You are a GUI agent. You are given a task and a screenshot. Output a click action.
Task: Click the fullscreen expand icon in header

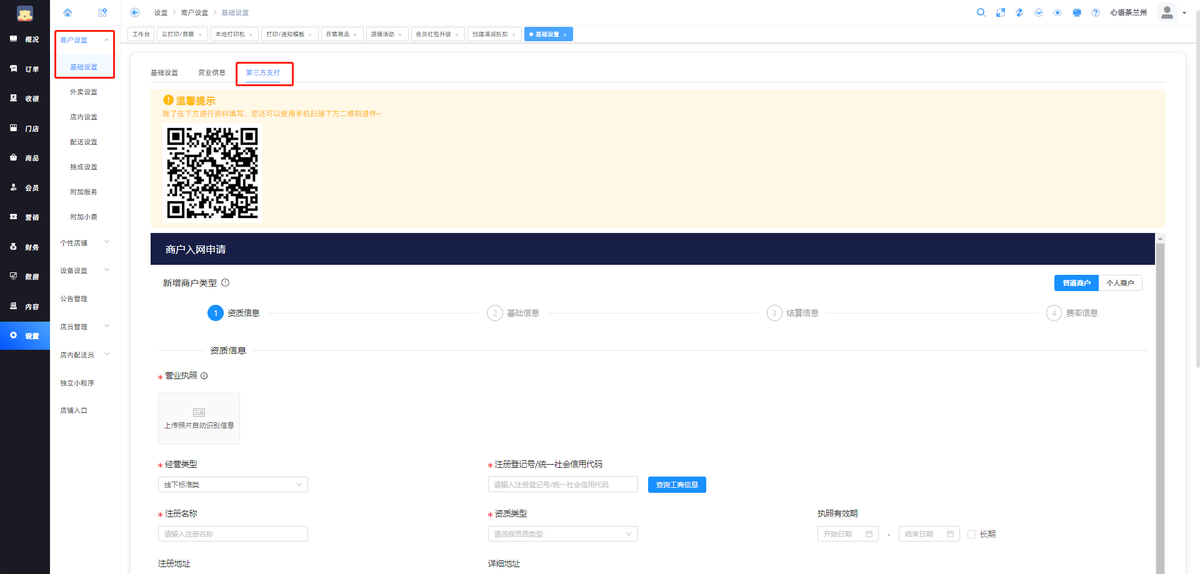[x=1000, y=12]
